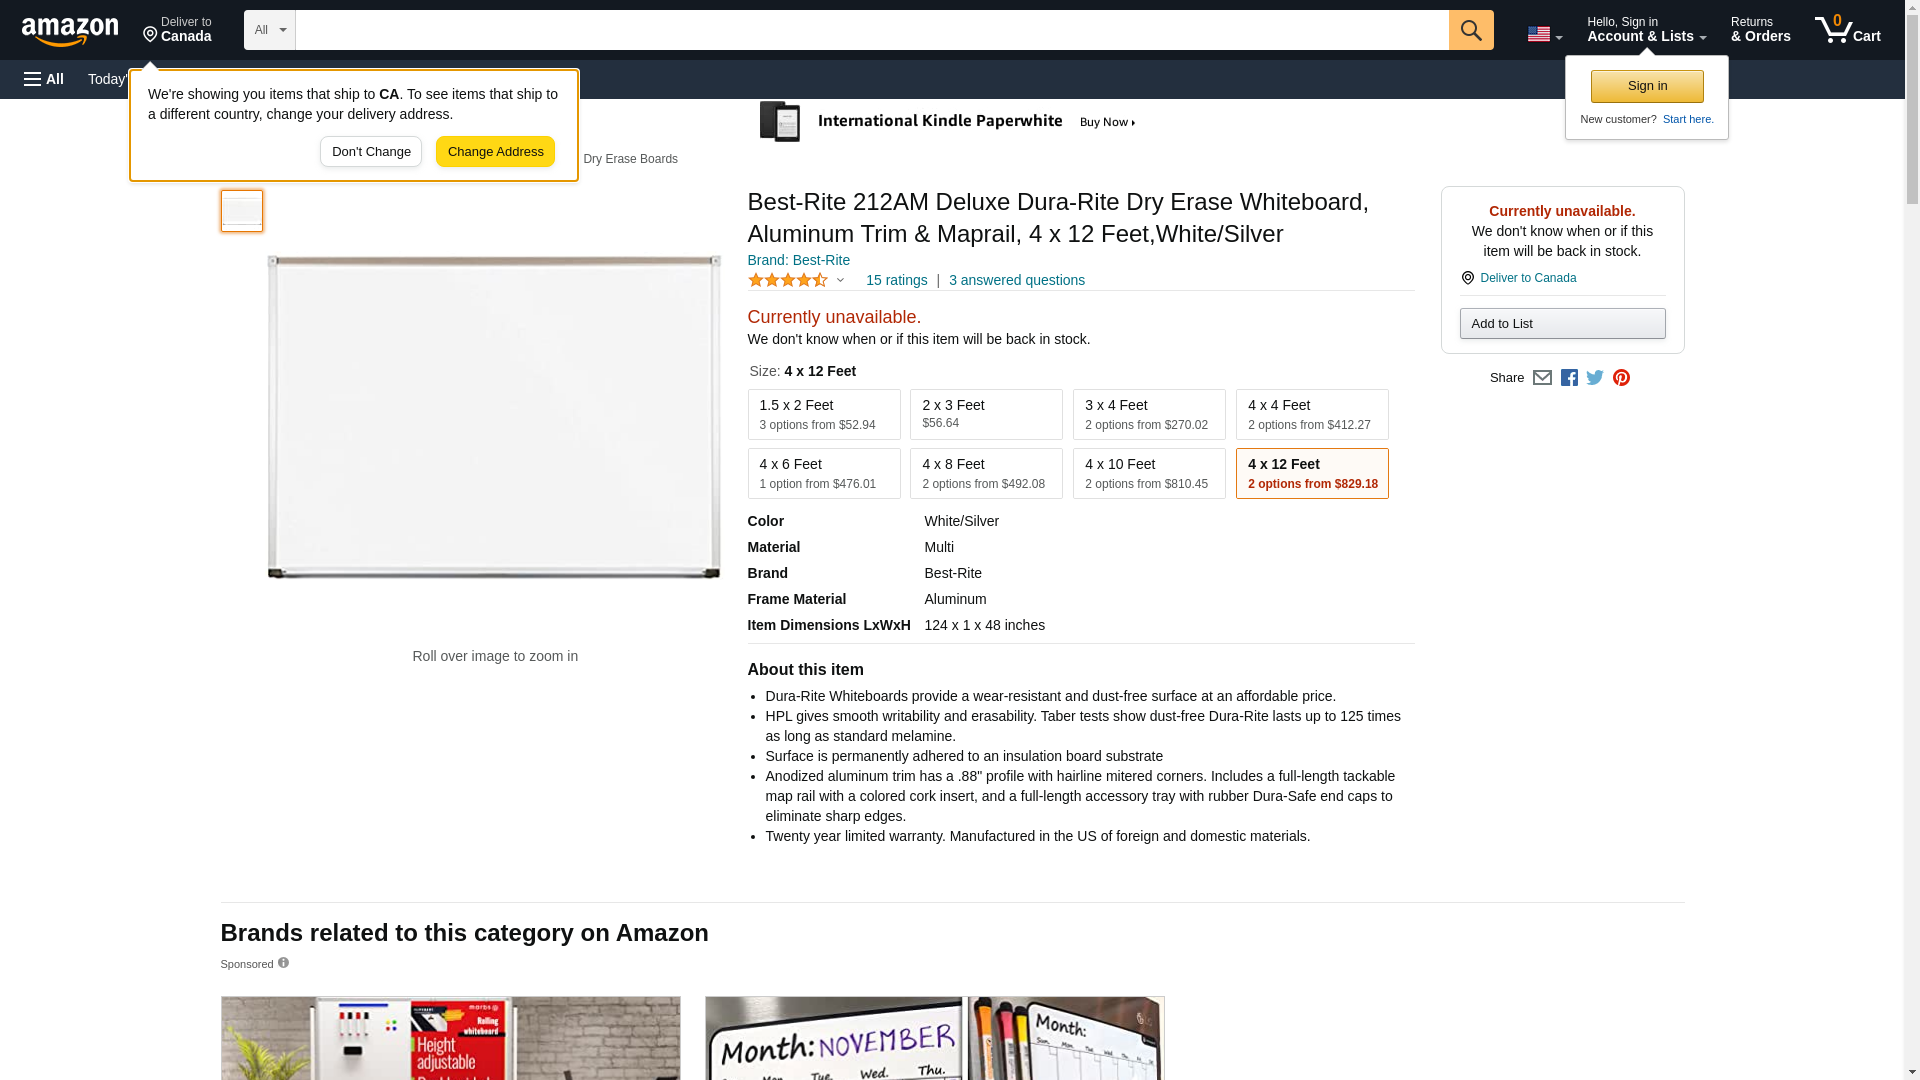Choose the 4 x 8 Feet size option
Screen dimensions: 1920x1080
[985, 473]
